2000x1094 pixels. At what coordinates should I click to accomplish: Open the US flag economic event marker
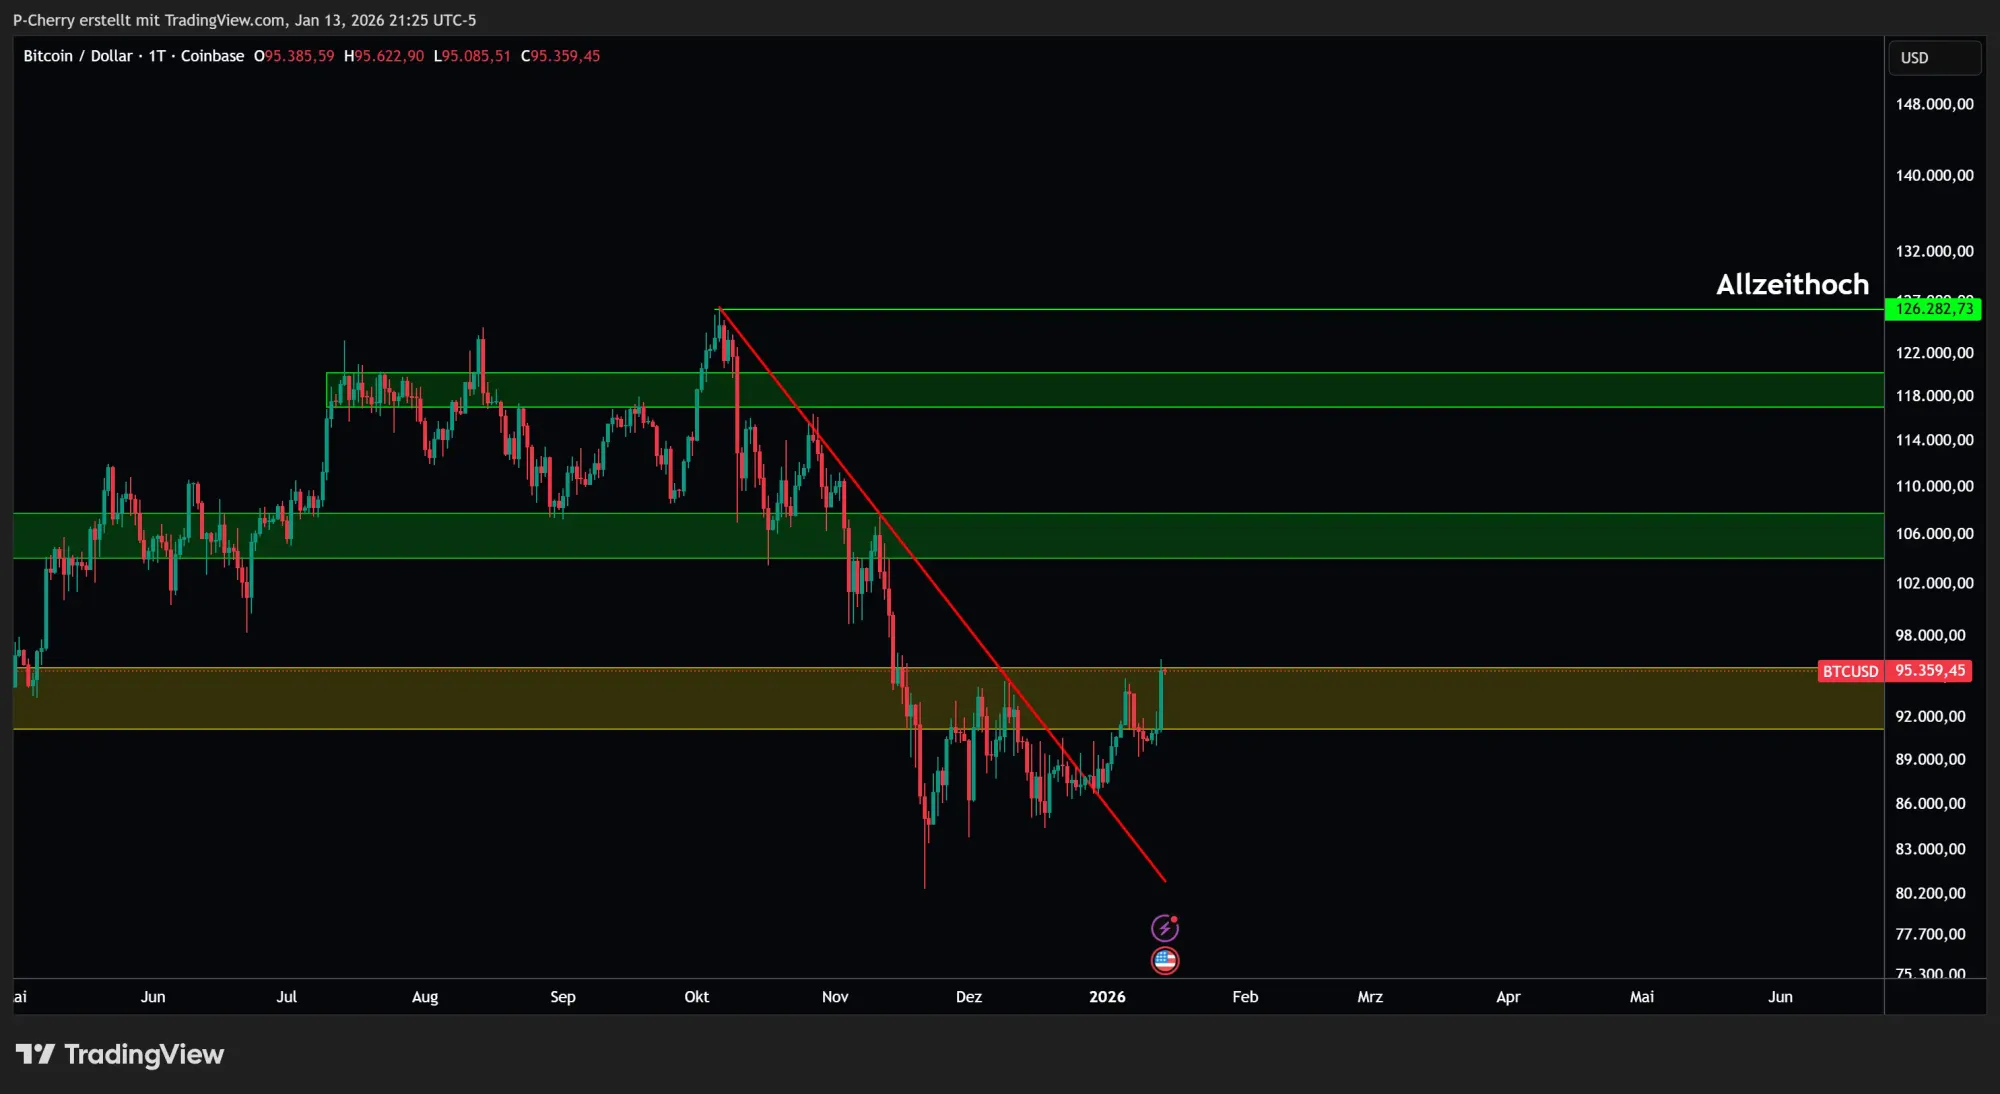tap(1166, 960)
